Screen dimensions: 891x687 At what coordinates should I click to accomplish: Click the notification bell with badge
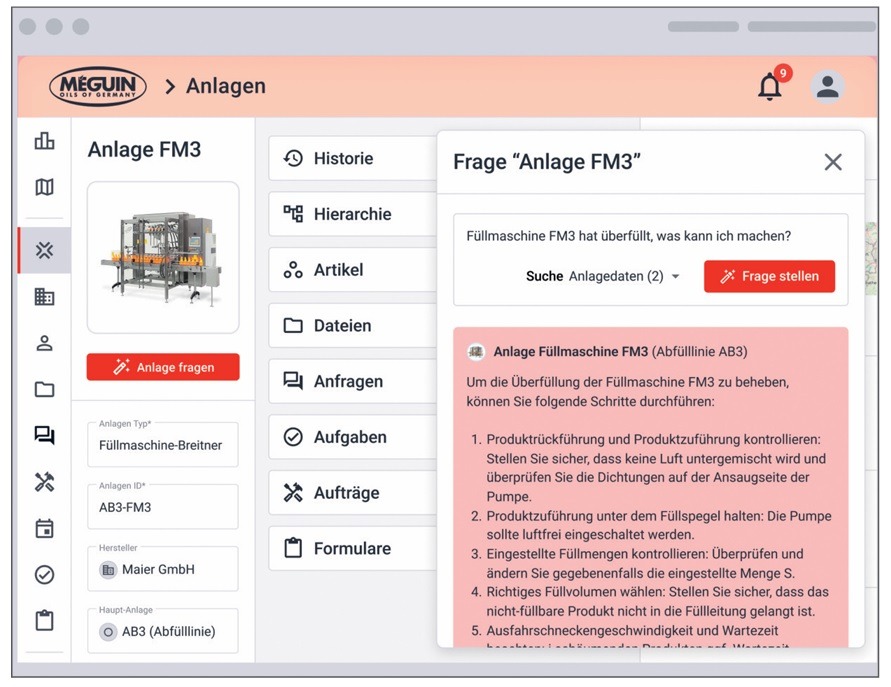coord(770,87)
